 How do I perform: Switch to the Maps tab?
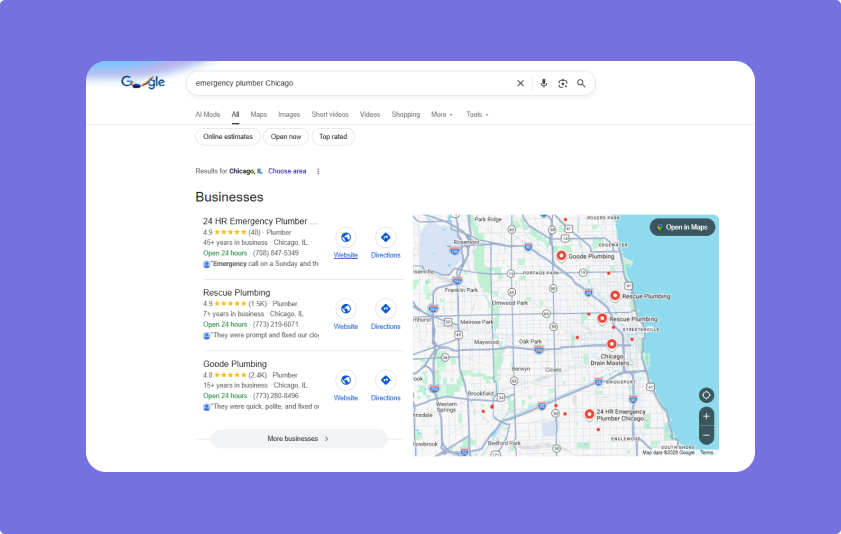[x=259, y=115]
